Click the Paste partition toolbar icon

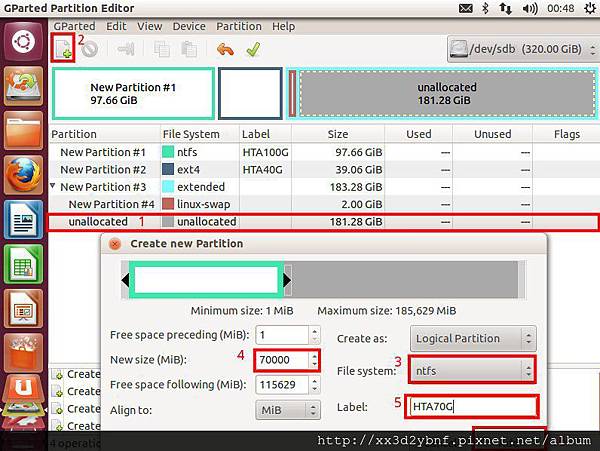pos(189,49)
